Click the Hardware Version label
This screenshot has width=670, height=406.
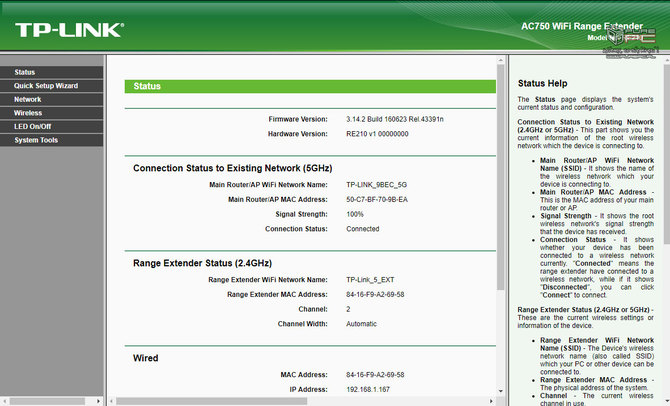(x=298, y=134)
